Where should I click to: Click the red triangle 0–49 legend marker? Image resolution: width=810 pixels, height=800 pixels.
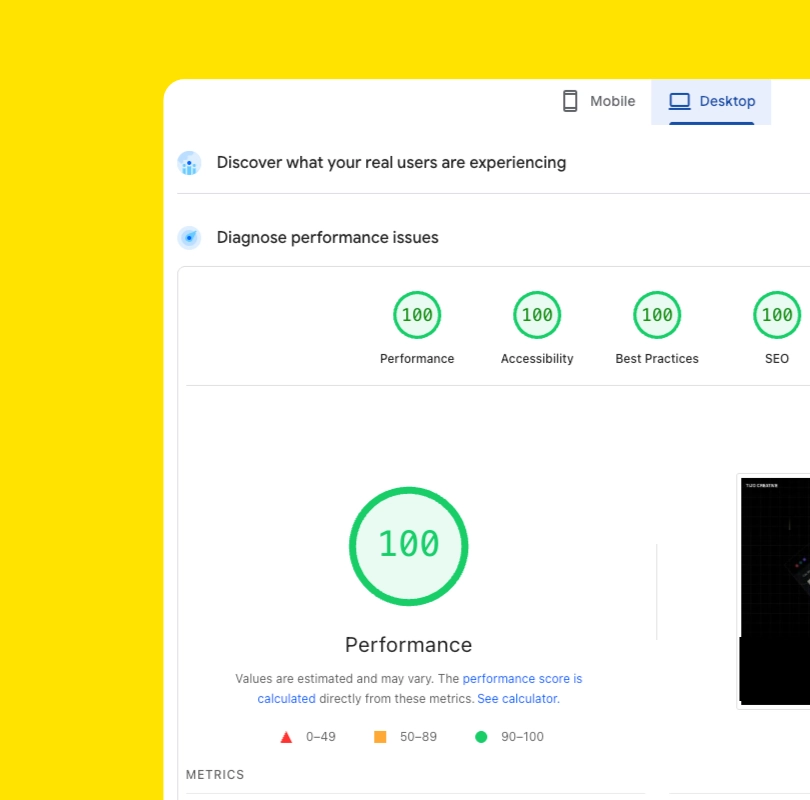click(286, 738)
